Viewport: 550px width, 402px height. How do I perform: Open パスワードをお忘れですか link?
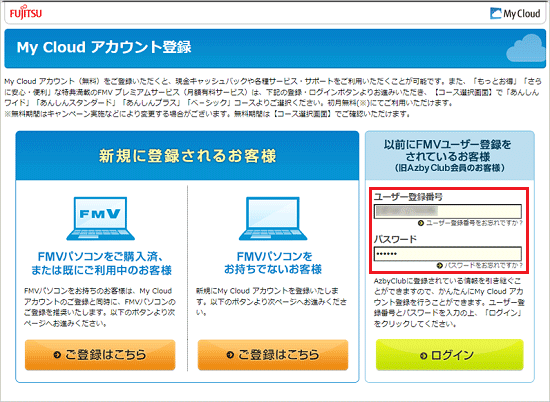(x=483, y=265)
